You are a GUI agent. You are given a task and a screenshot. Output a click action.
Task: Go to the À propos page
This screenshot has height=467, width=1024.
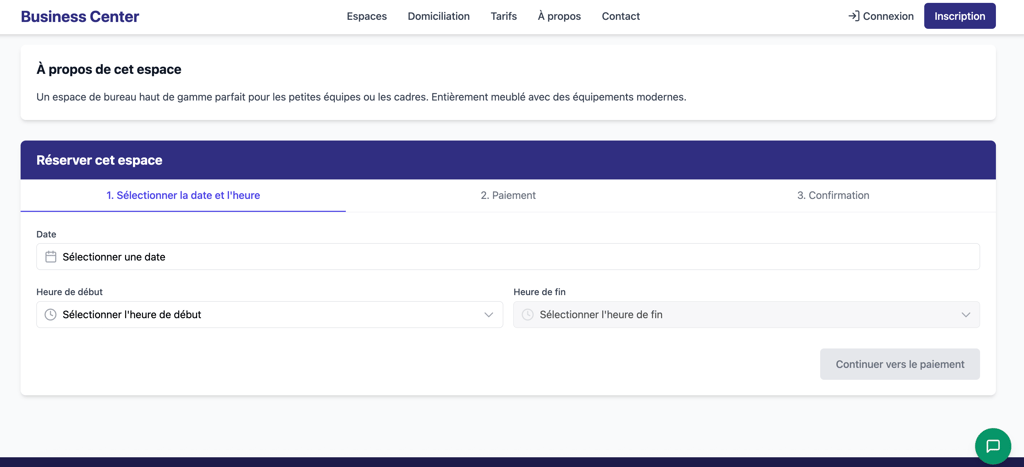(x=559, y=16)
